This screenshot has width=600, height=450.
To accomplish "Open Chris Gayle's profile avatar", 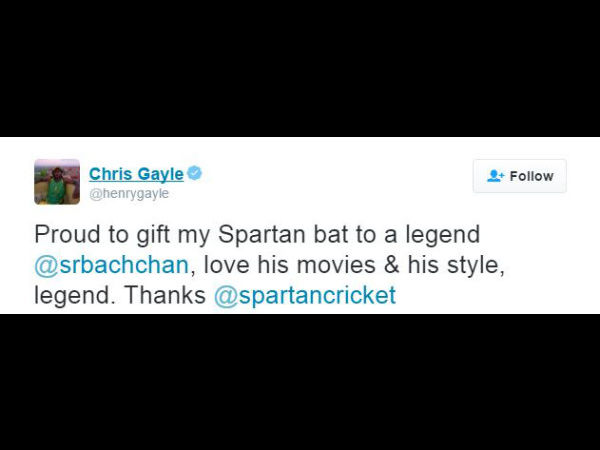I will (x=57, y=181).
